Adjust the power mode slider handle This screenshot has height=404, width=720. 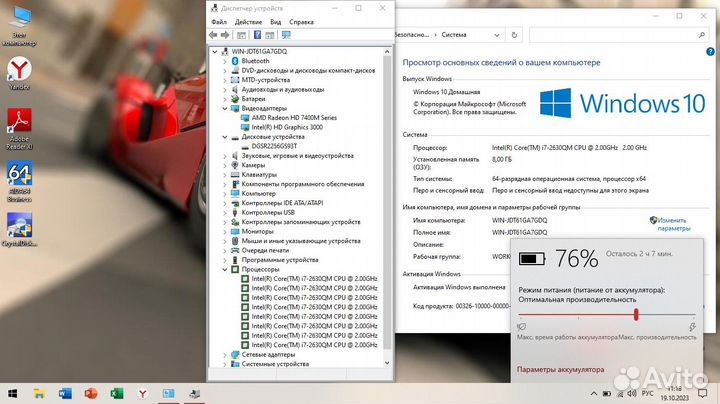click(x=636, y=314)
